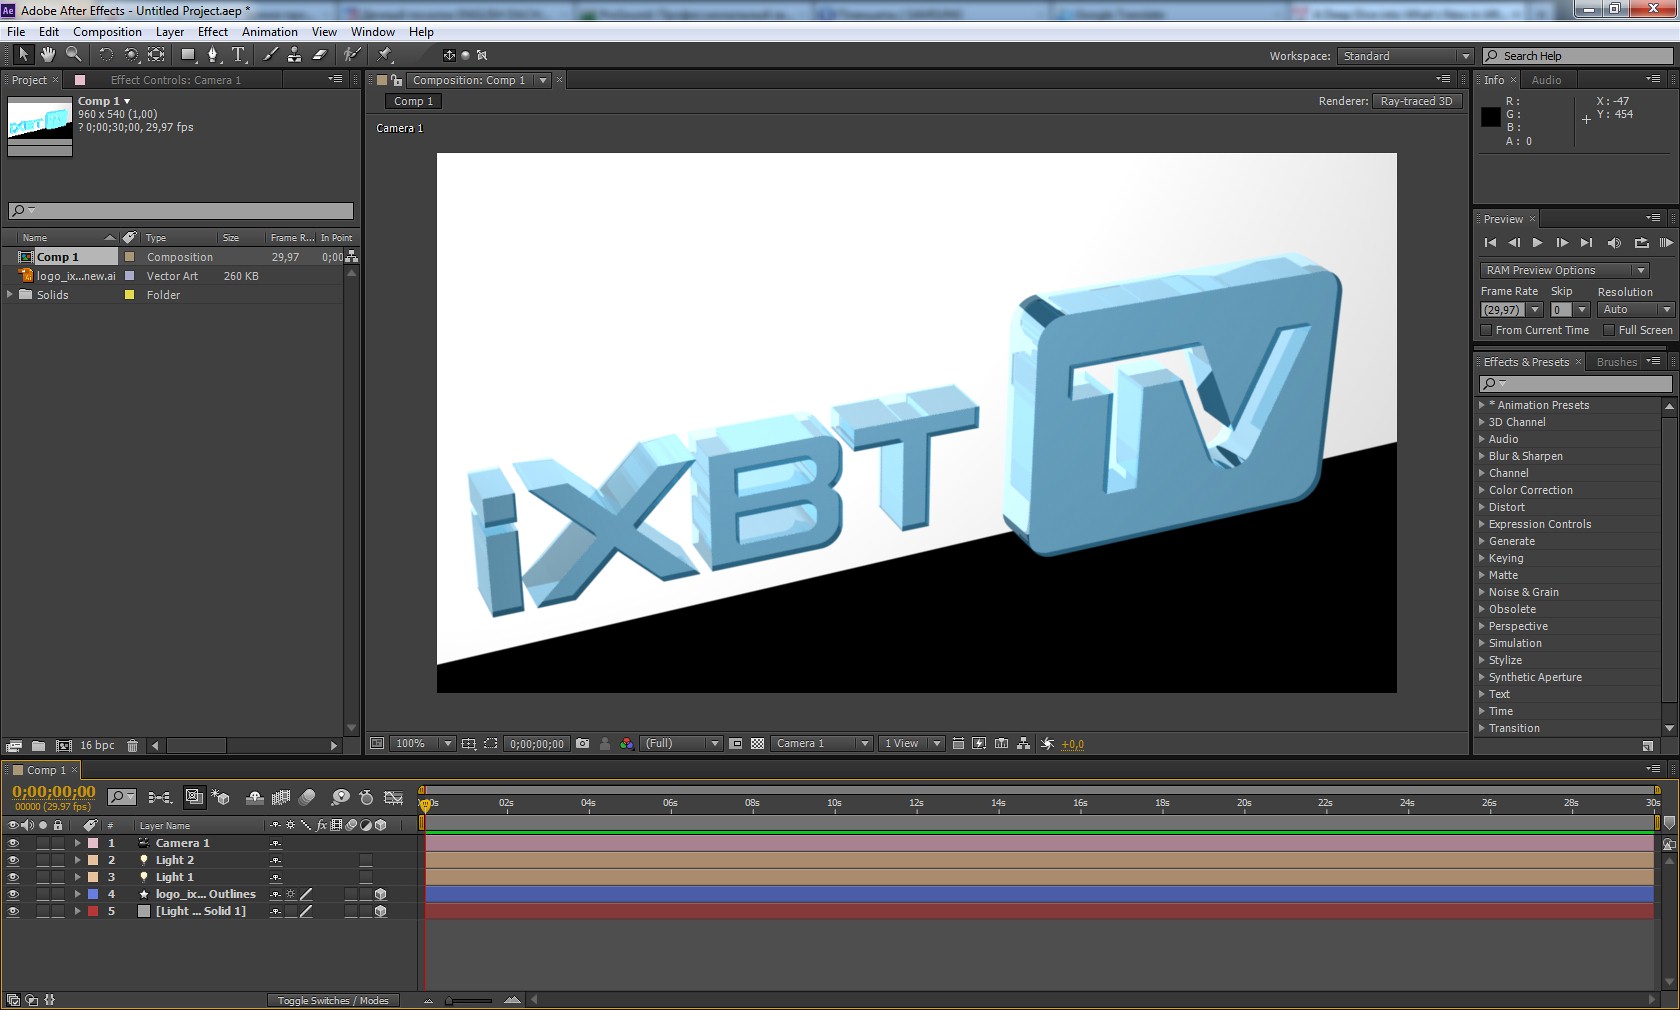
Task: Open RAM Preview Options dropdown
Action: (x=1564, y=270)
